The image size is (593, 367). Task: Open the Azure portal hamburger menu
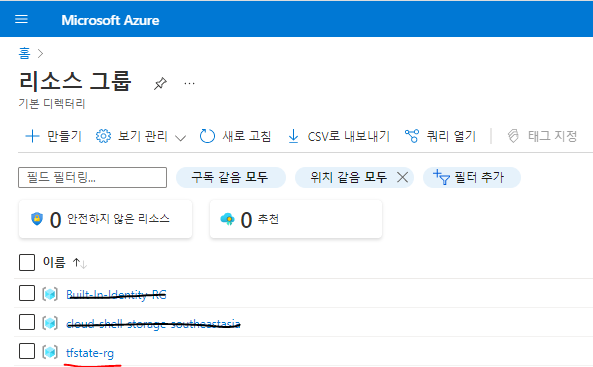click(21, 19)
